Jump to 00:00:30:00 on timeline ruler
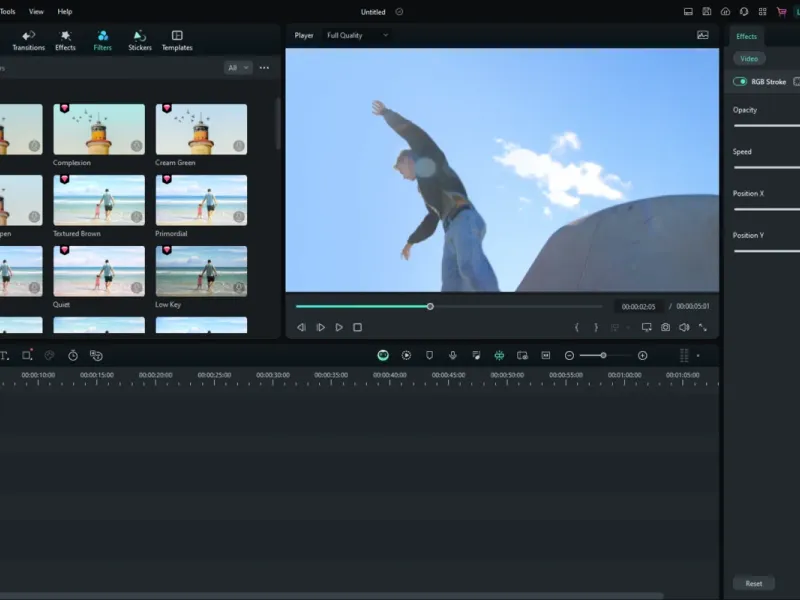The width and height of the screenshot is (800, 600). click(x=273, y=375)
